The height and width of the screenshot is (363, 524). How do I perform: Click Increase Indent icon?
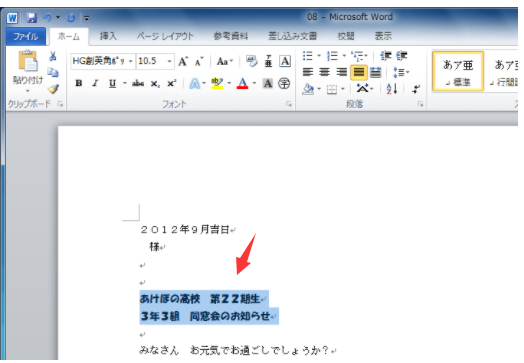tap(402, 55)
